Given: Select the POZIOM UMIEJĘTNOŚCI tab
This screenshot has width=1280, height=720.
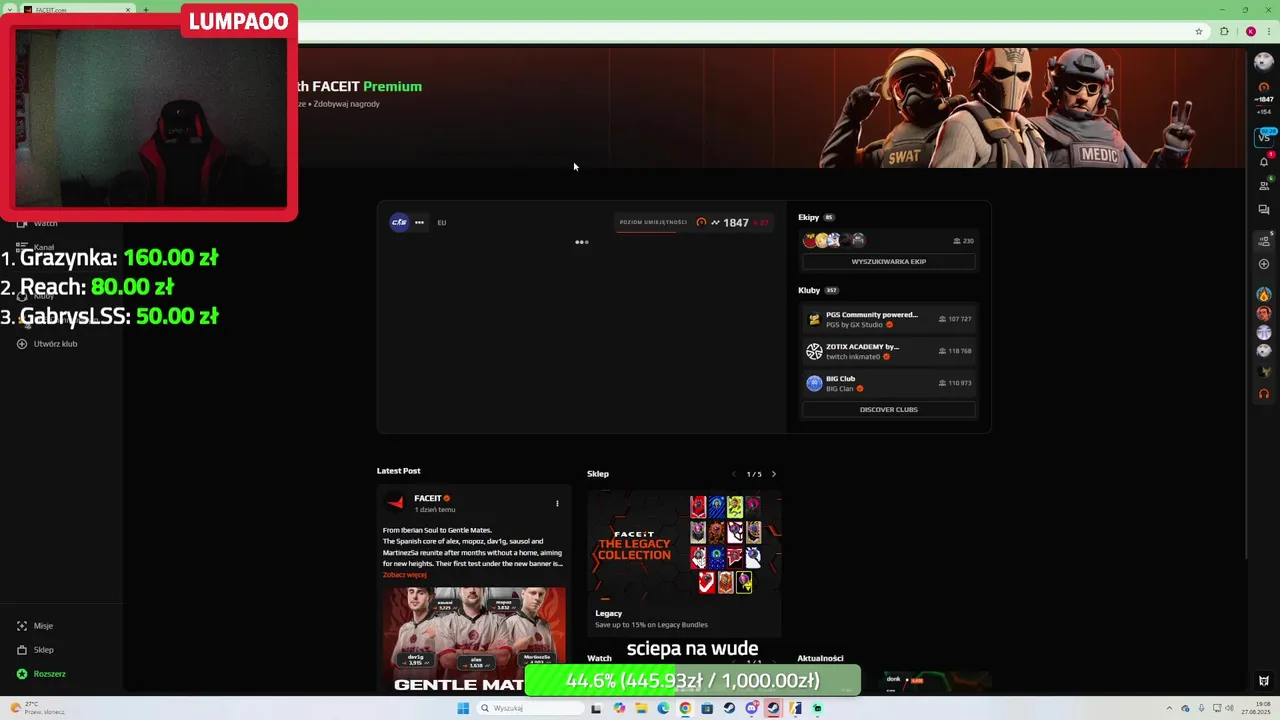Looking at the screenshot, I should (x=653, y=222).
